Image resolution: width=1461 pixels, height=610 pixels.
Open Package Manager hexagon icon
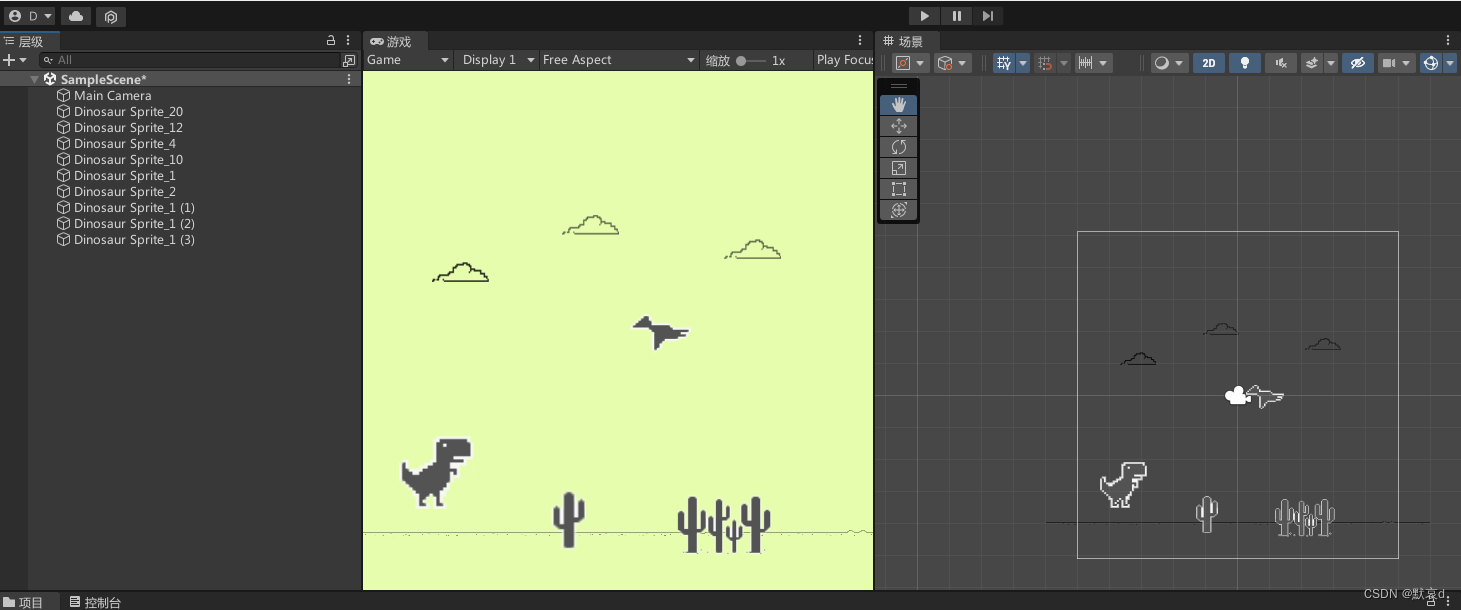pos(111,16)
